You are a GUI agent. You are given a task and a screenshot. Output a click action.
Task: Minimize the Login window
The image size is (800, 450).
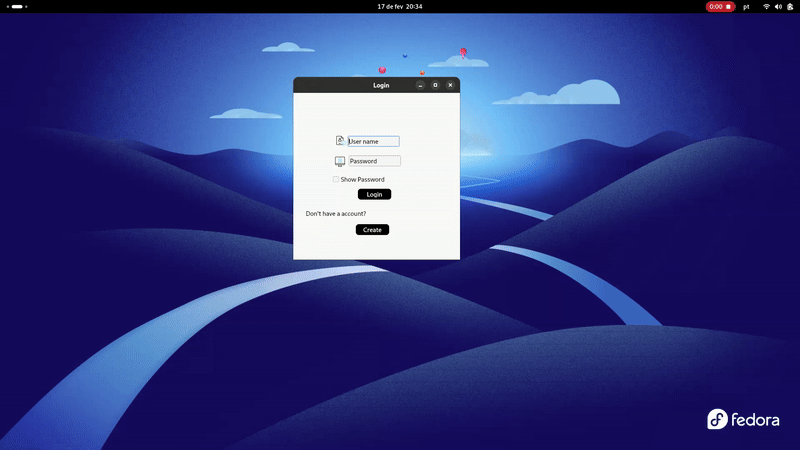coord(420,85)
